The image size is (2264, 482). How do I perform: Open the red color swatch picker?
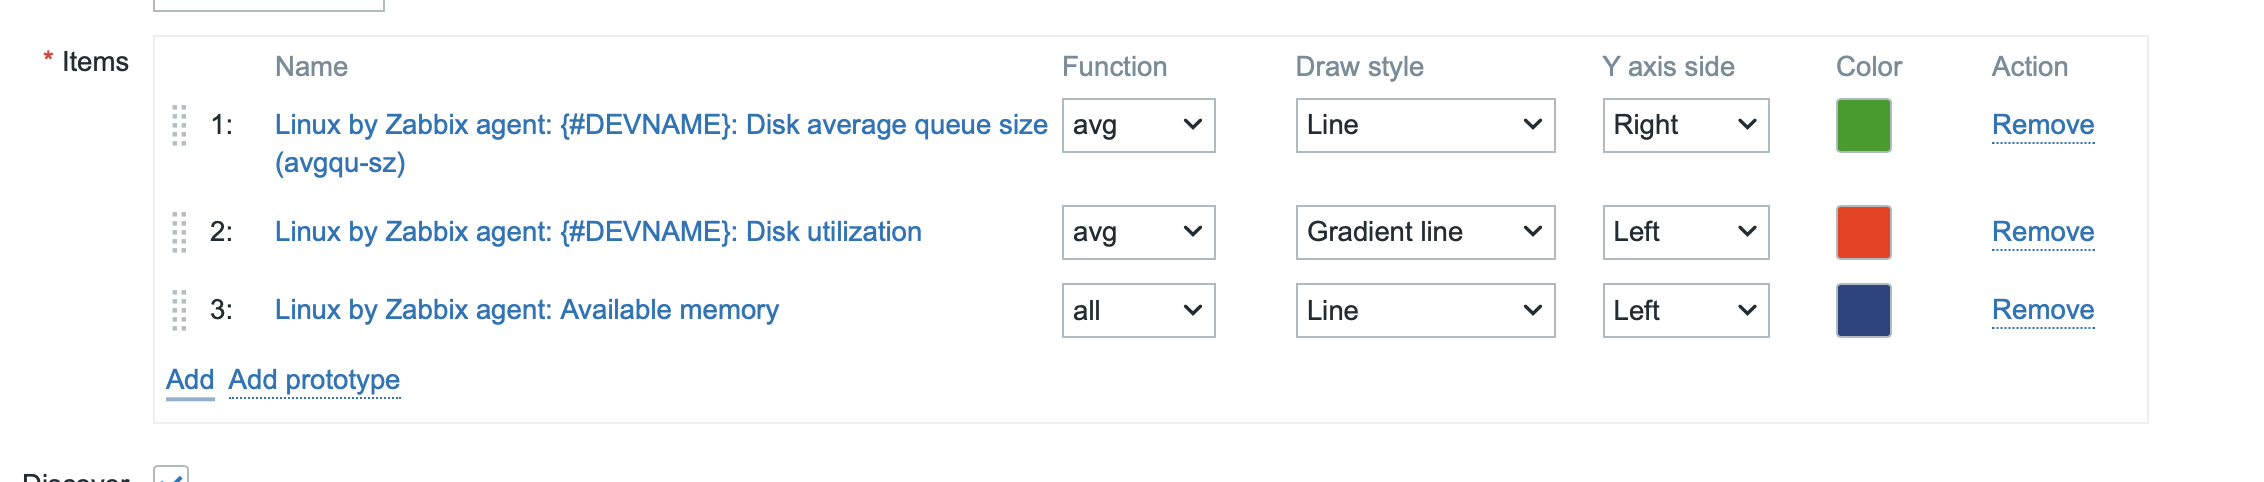click(1863, 232)
